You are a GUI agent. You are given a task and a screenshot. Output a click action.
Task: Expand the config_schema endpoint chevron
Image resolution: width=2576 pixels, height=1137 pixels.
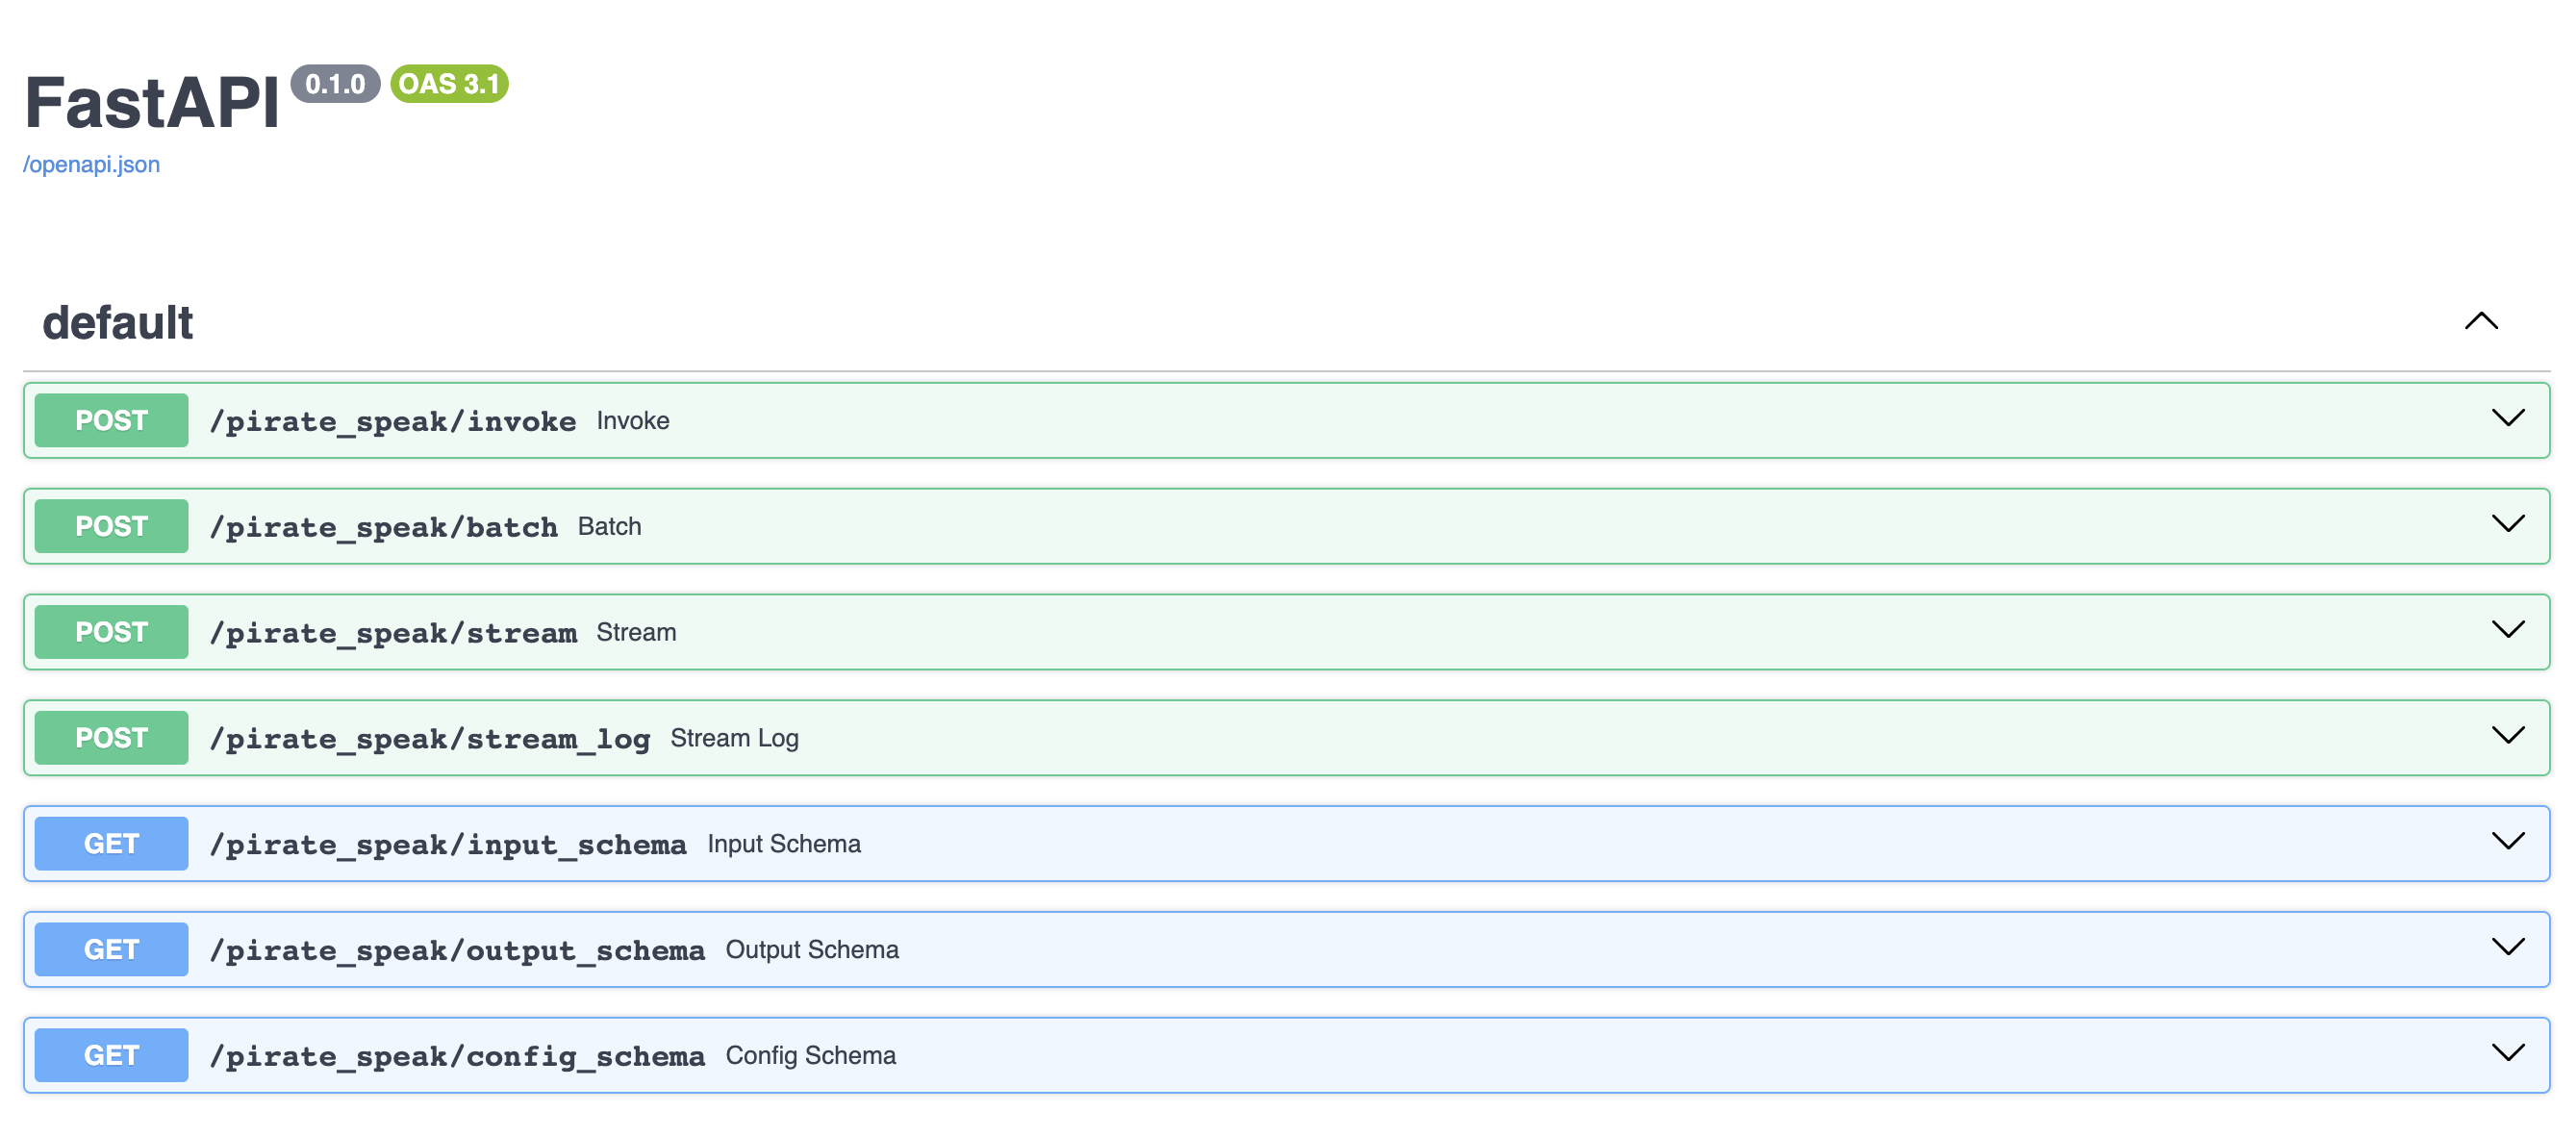click(x=2507, y=1053)
